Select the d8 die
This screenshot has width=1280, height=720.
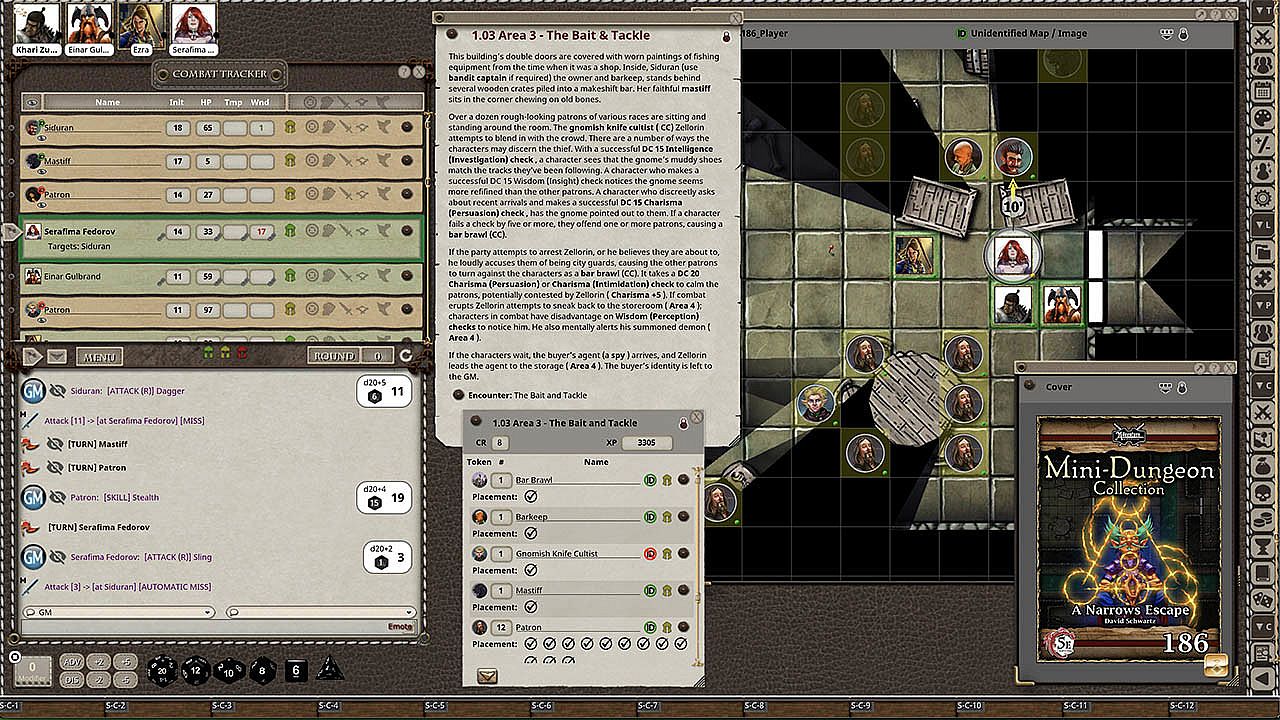click(262, 670)
